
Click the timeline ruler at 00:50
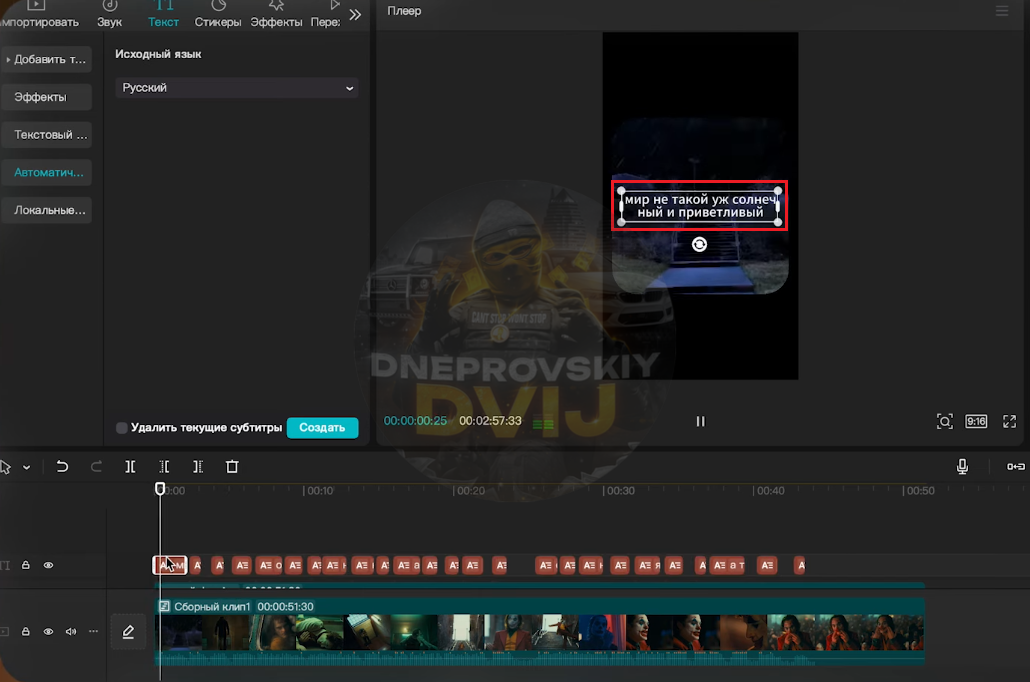(x=918, y=491)
